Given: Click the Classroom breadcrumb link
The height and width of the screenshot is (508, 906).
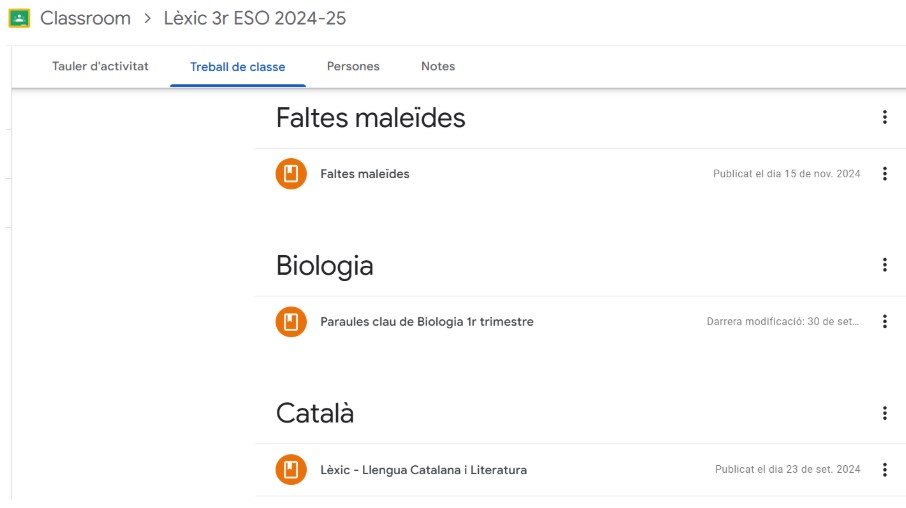Looking at the screenshot, I should 85,18.
